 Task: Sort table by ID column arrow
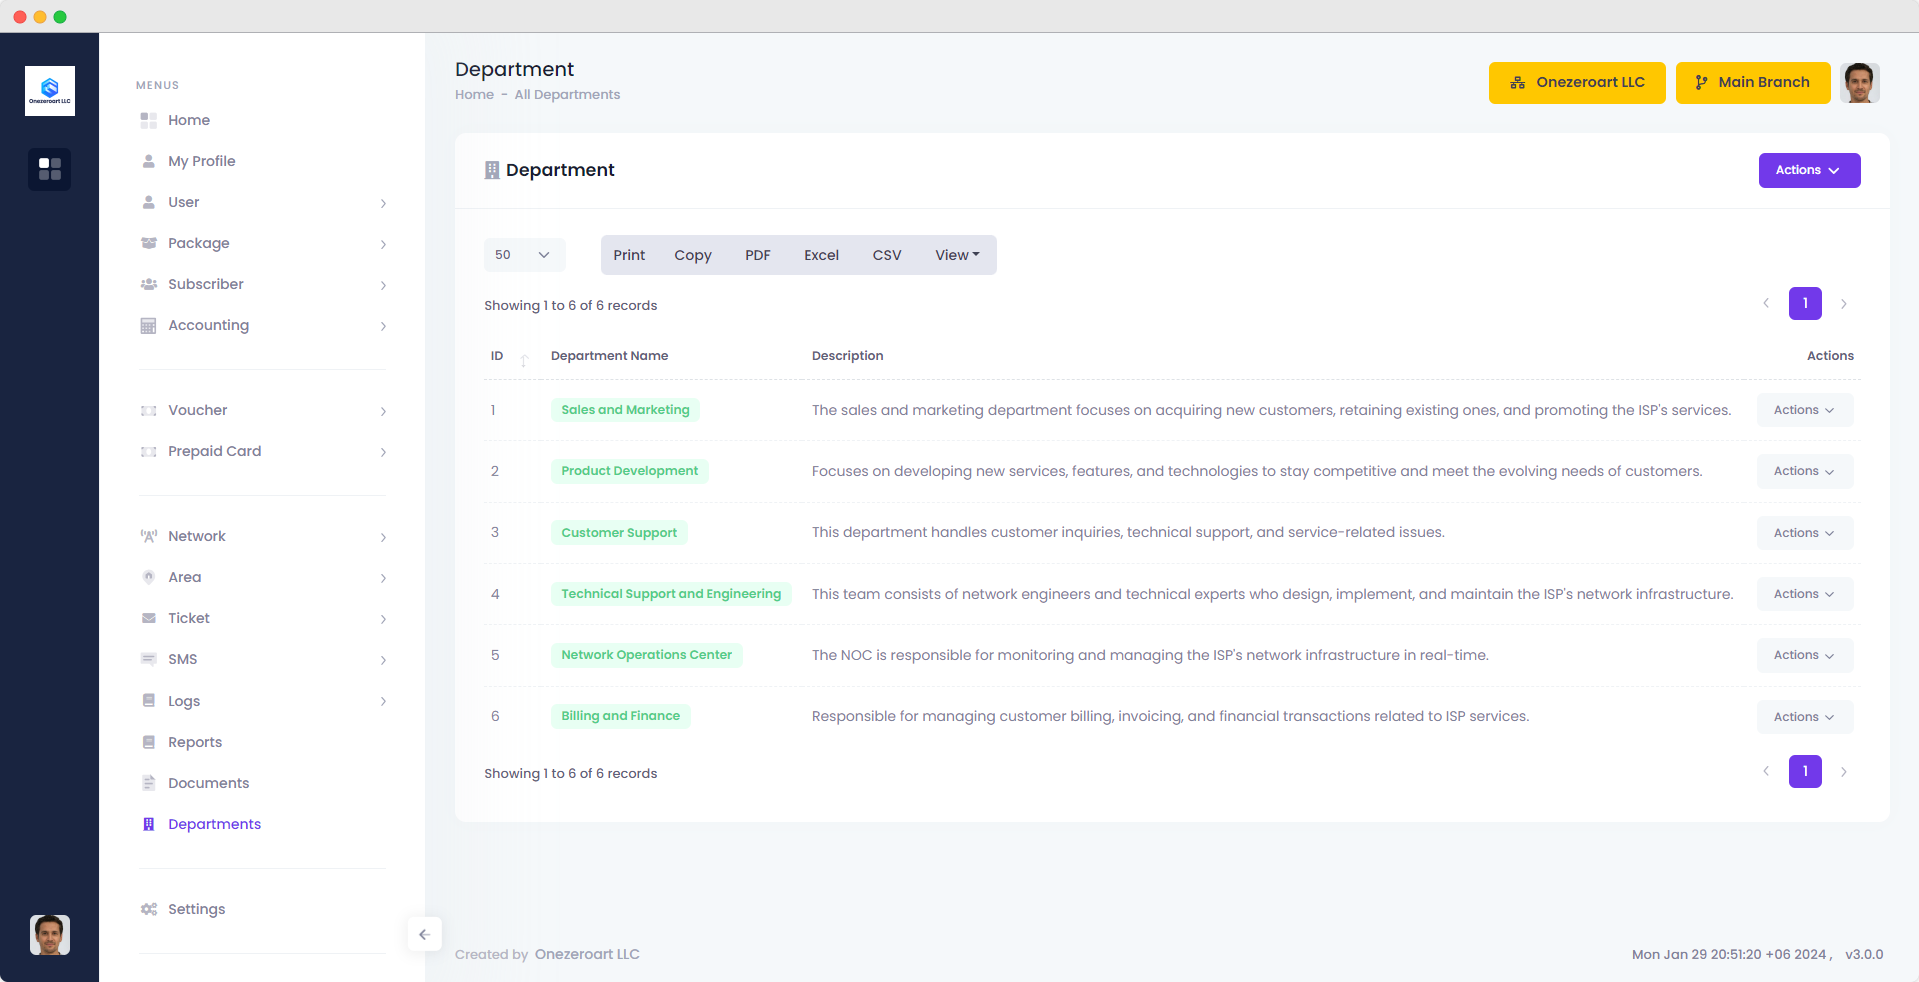pos(524,360)
